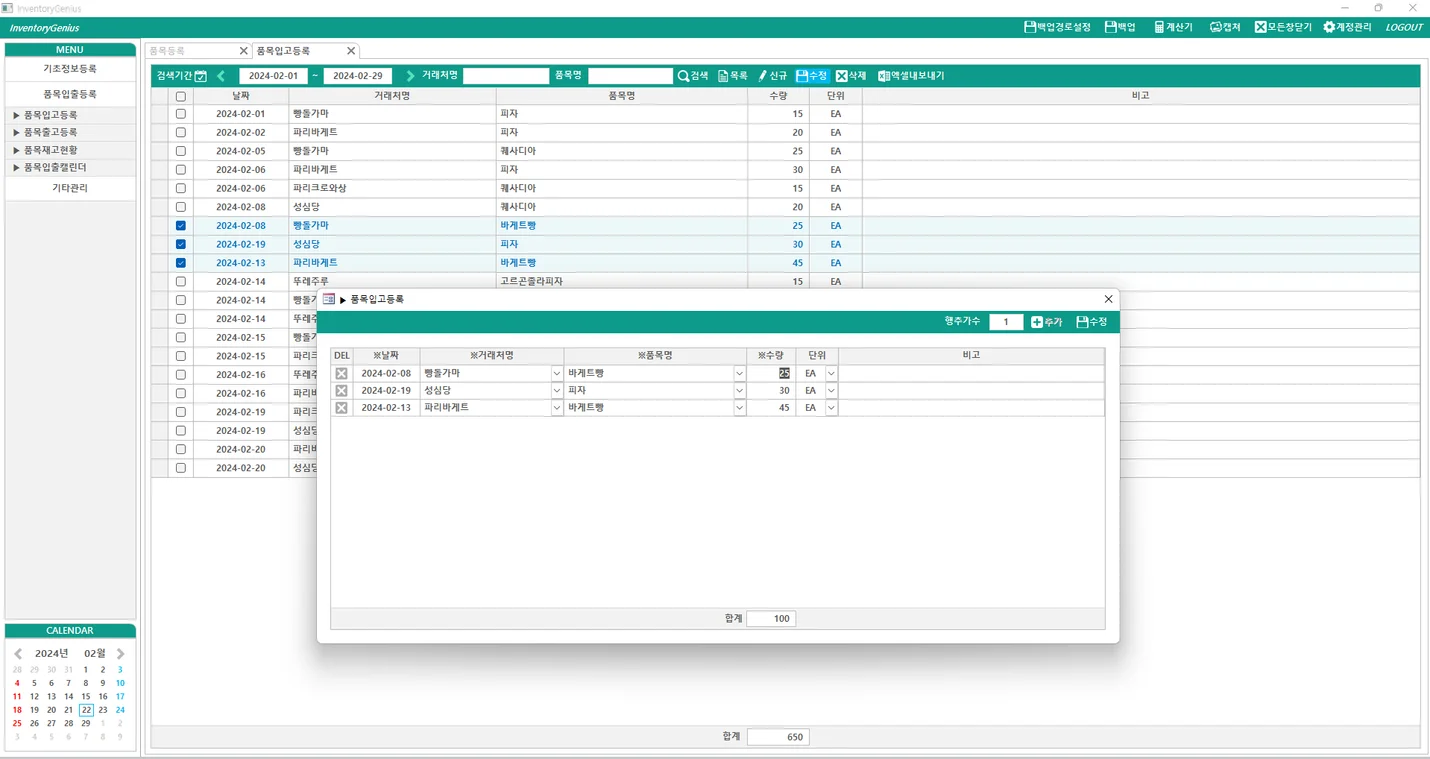Image resolution: width=1430 pixels, height=759 pixels.
Task: Go to next search period arrow
Action: click(410, 76)
